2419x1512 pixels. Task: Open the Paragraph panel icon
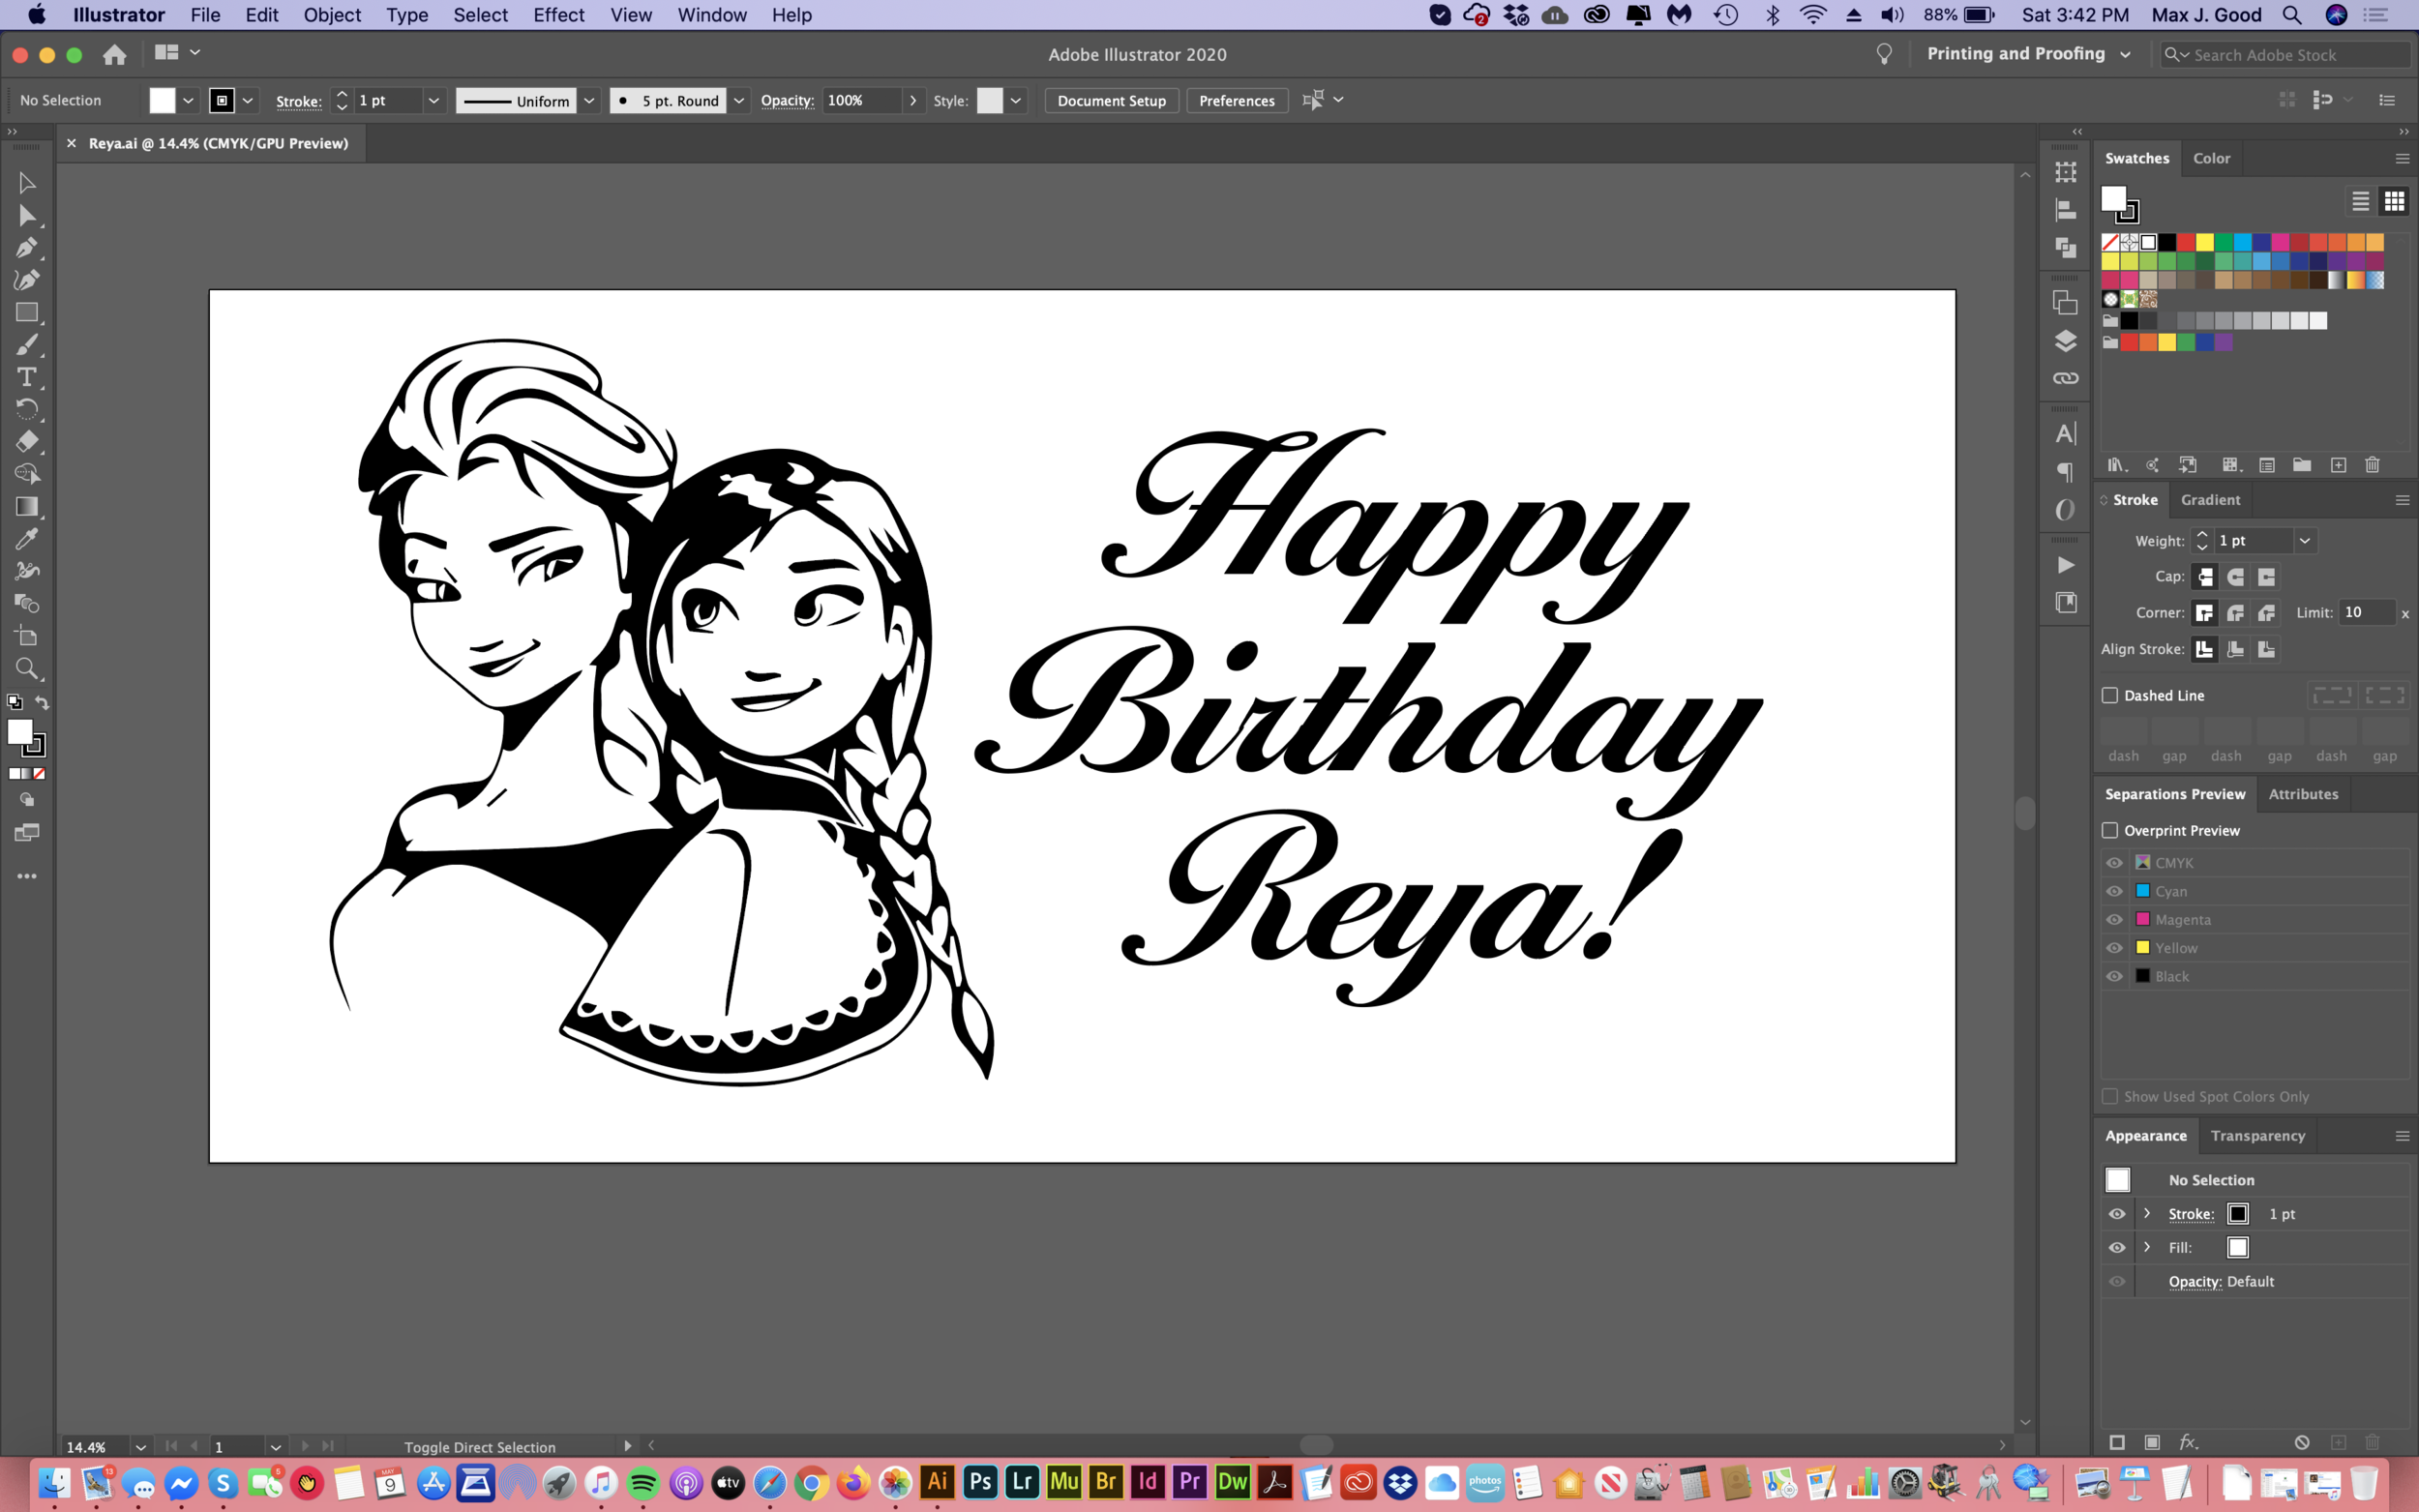coord(2065,472)
